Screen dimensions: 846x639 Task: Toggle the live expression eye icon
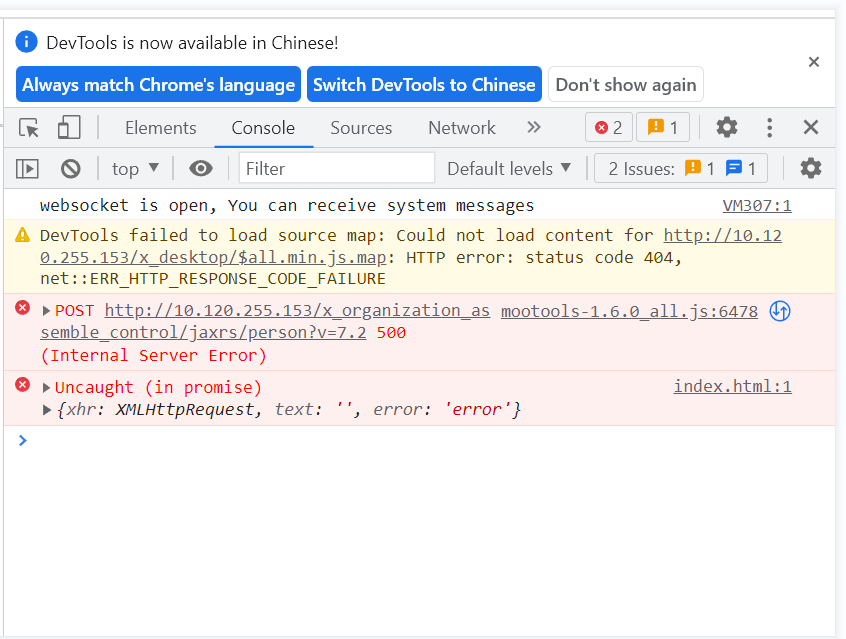201,169
